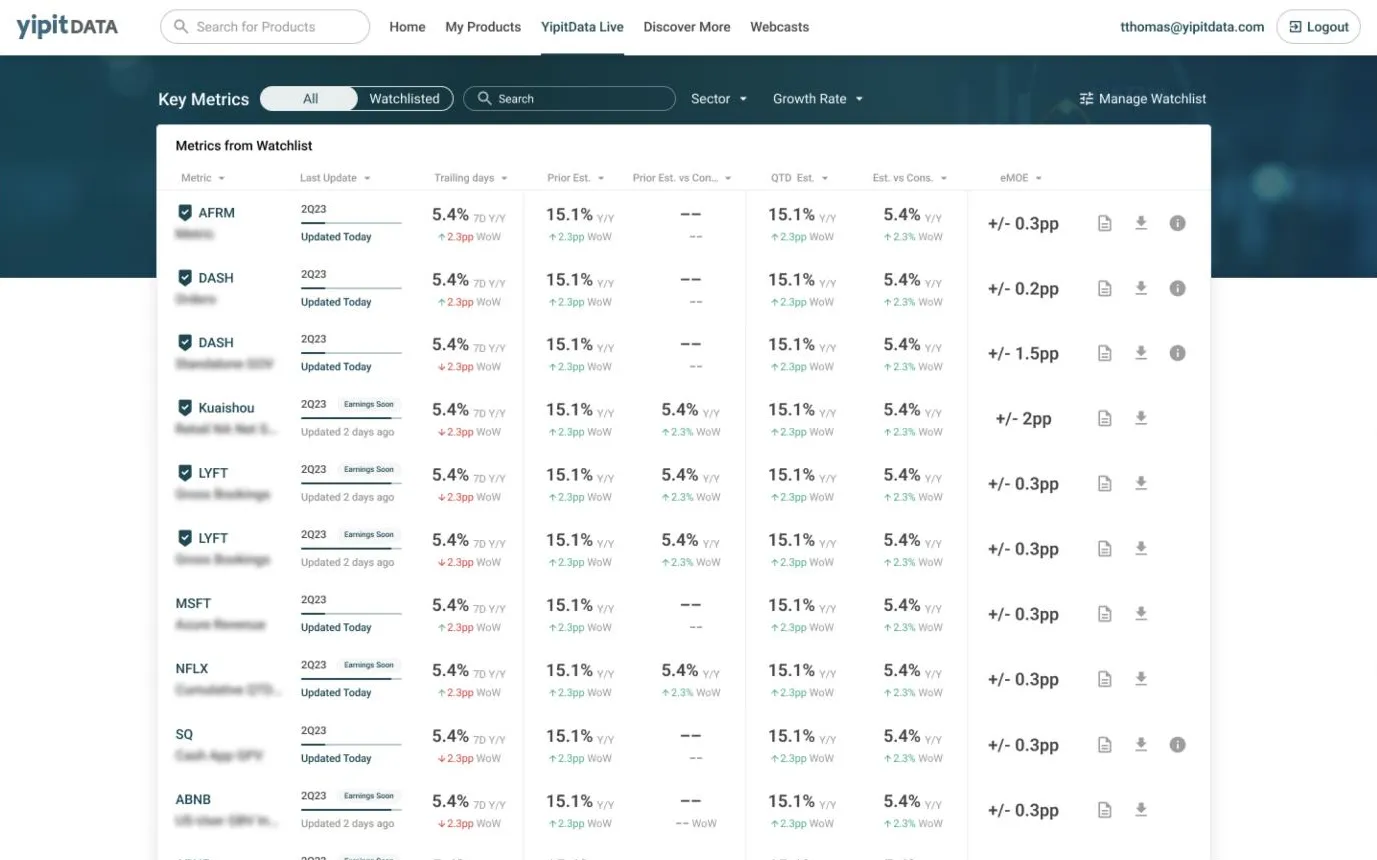
Task: Open the Webcasts nav item
Action: [x=780, y=27]
